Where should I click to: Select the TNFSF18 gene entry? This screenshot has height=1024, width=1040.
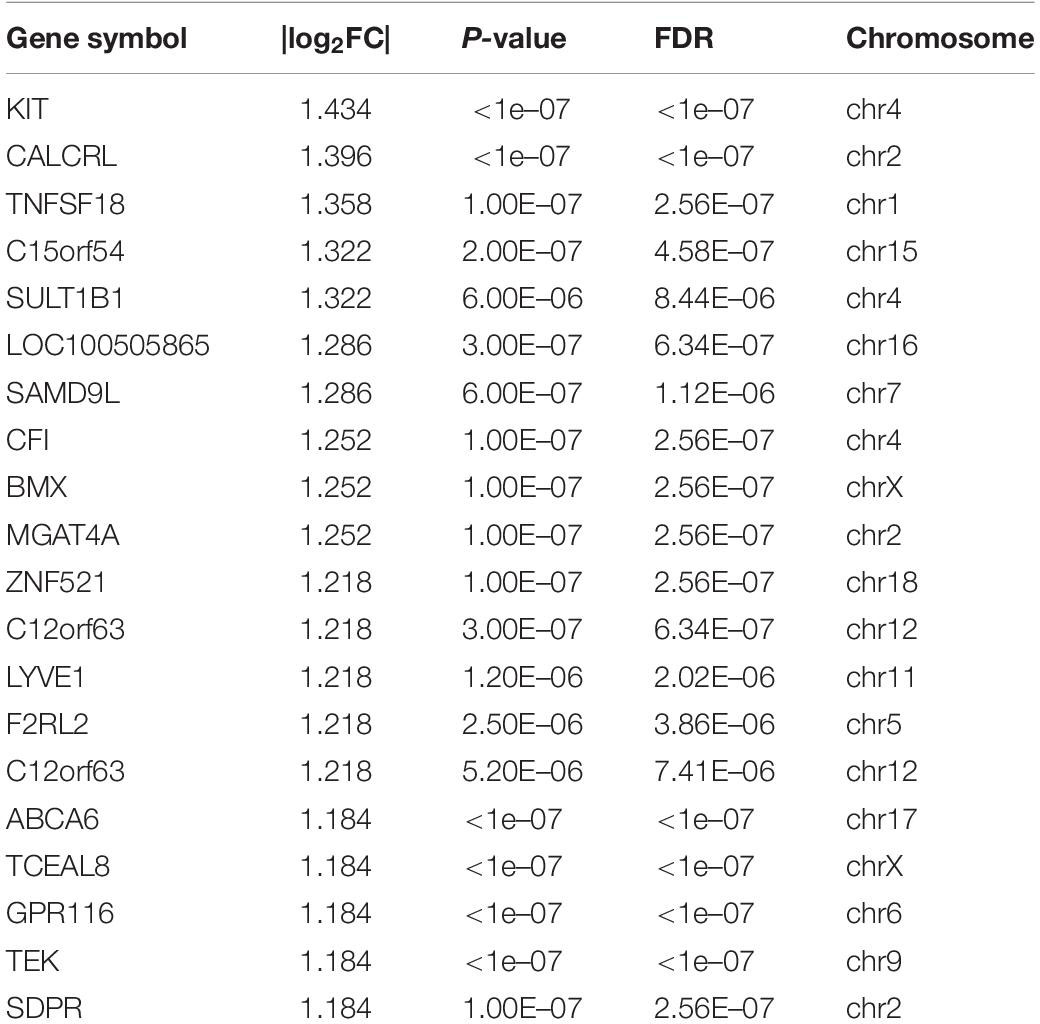point(65,204)
